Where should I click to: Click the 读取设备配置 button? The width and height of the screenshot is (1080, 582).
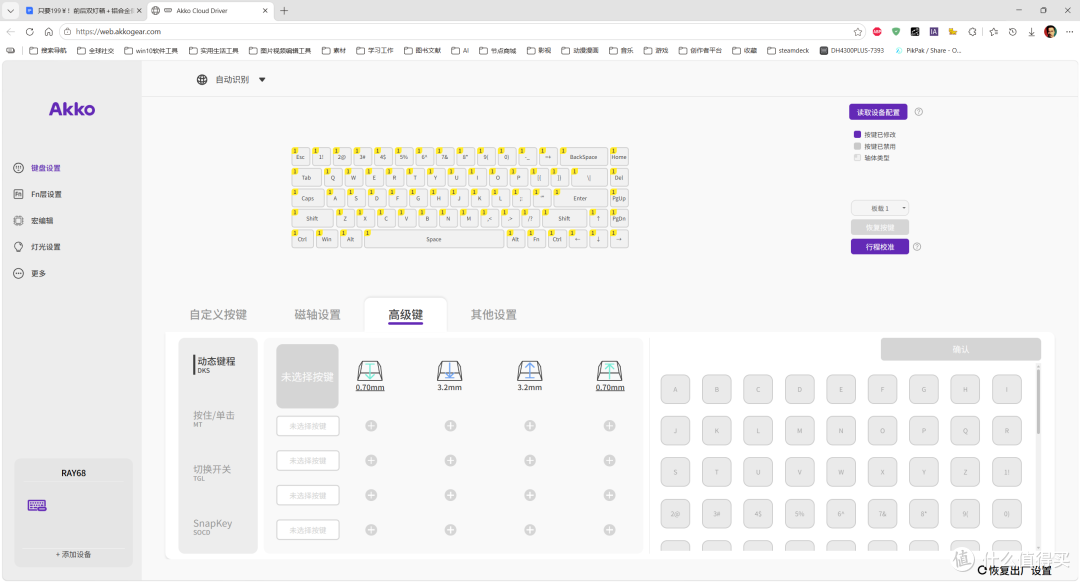point(878,112)
